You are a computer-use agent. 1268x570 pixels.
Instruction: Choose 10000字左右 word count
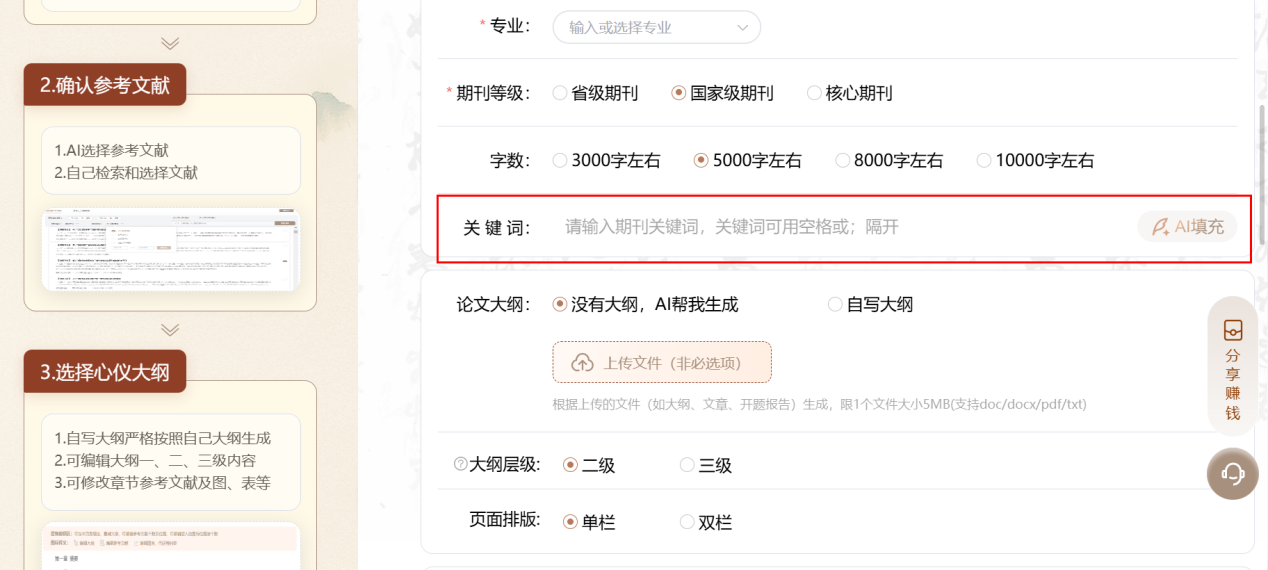click(x=1035, y=160)
